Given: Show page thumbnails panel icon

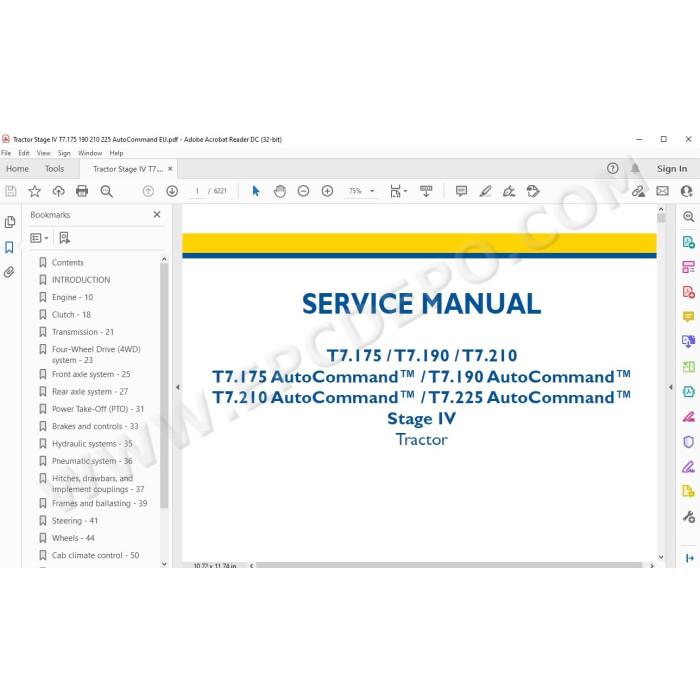Looking at the screenshot, I should pos(10,222).
